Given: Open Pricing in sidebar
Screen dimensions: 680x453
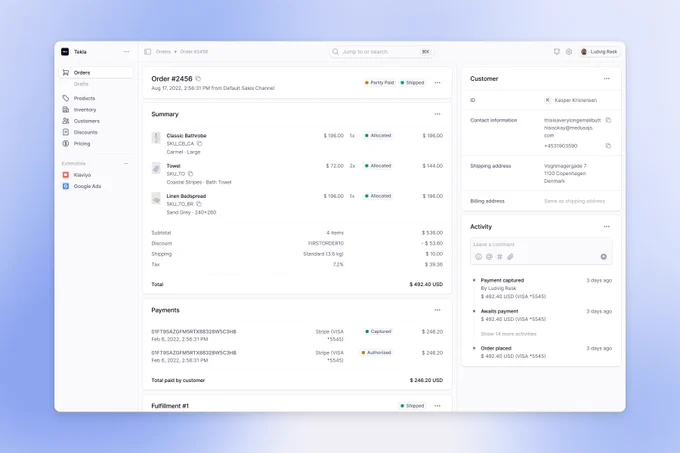Looking at the screenshot, I should click(82, 143).
